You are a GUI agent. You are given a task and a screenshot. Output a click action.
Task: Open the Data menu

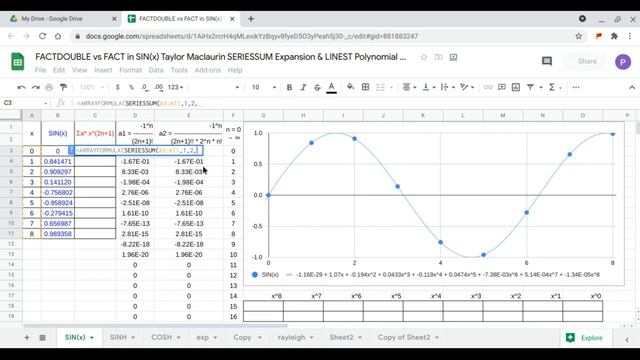pos(156,70)
